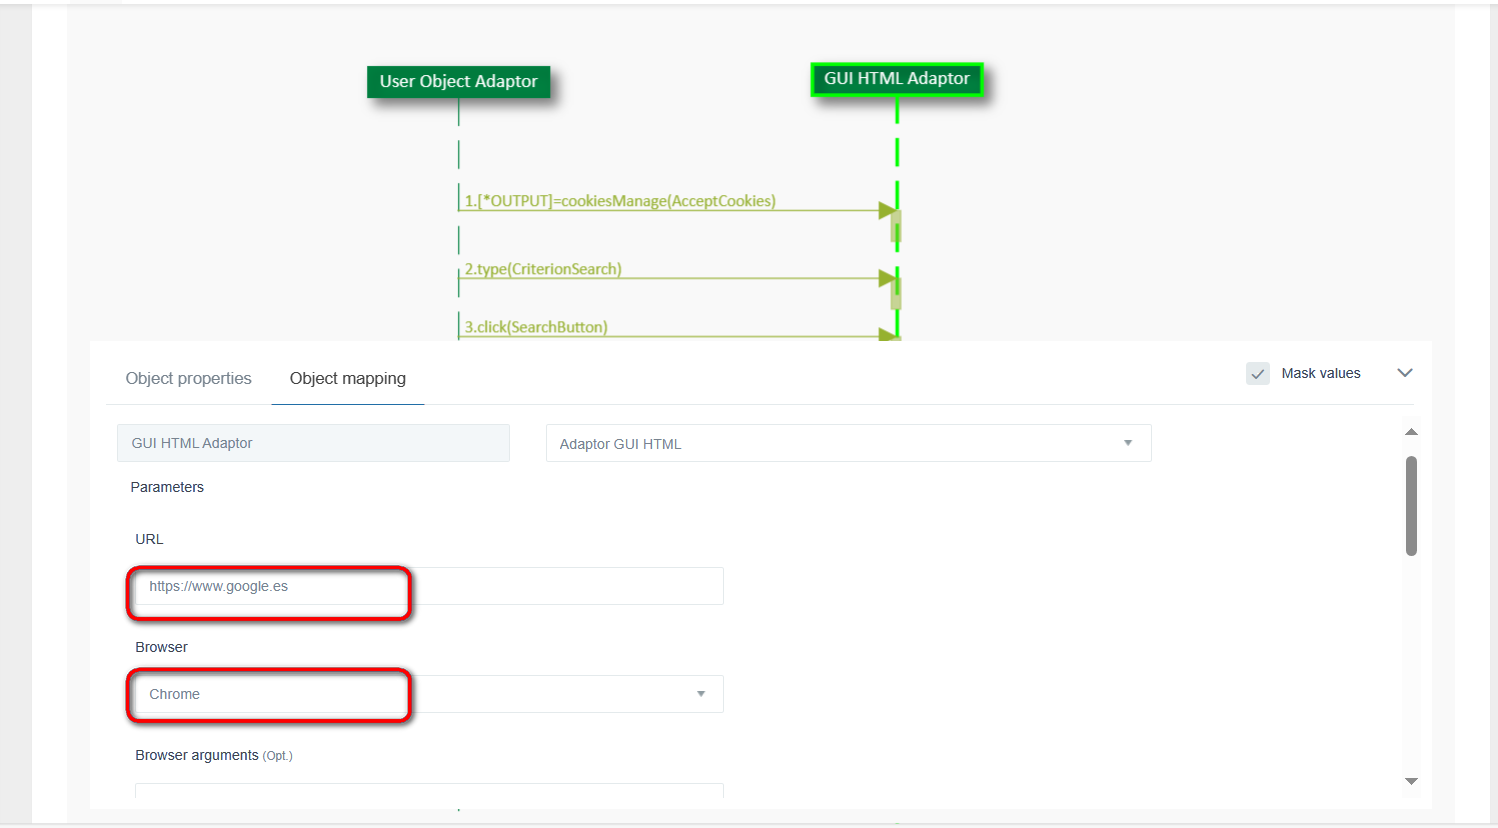Select the 2.type(CriterionSearch) message
This screenshot has width=1498, height=828.
[x=542, y=269]
